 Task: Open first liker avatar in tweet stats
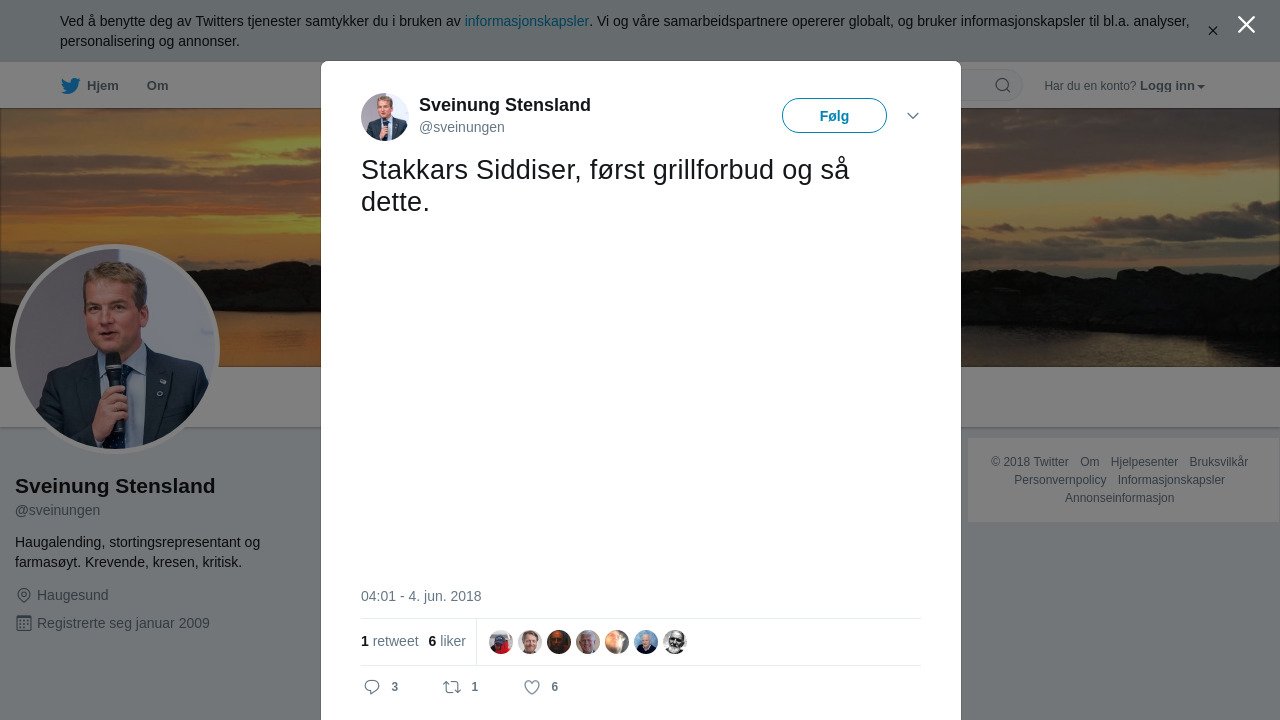pyautogui.click(x=501, y=642)
